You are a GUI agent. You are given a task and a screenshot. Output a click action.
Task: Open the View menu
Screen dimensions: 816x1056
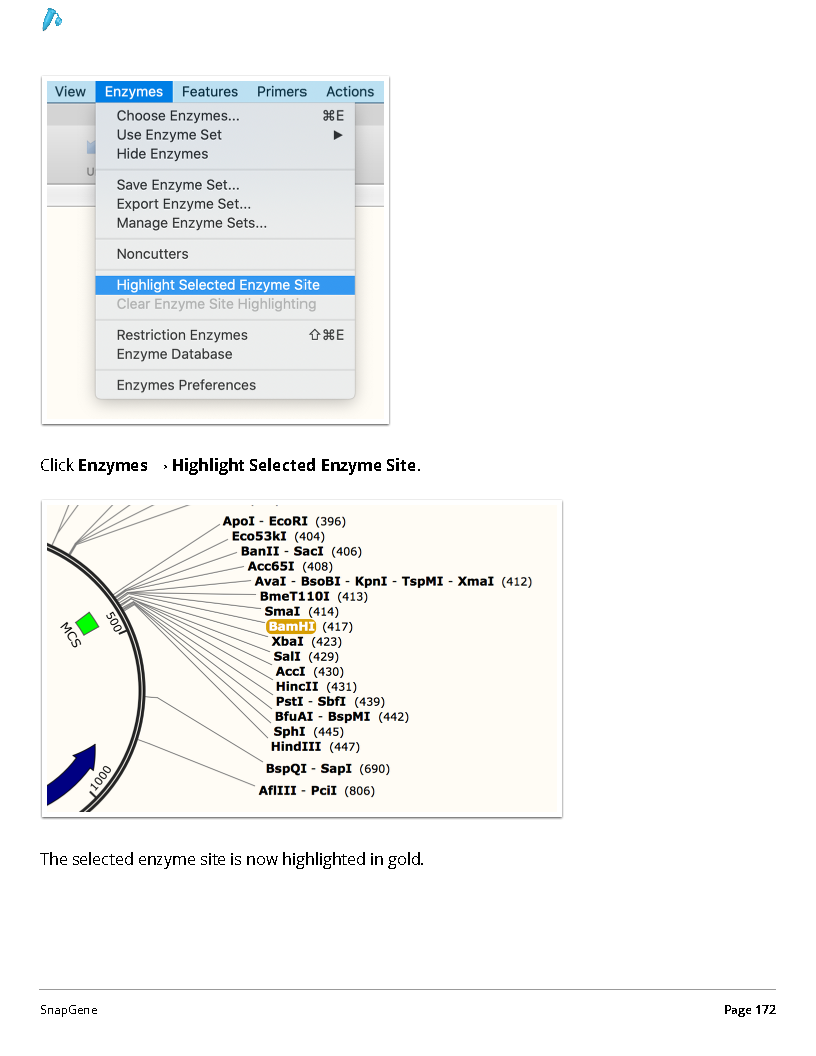pyautogui.click(x=70, y=92)
